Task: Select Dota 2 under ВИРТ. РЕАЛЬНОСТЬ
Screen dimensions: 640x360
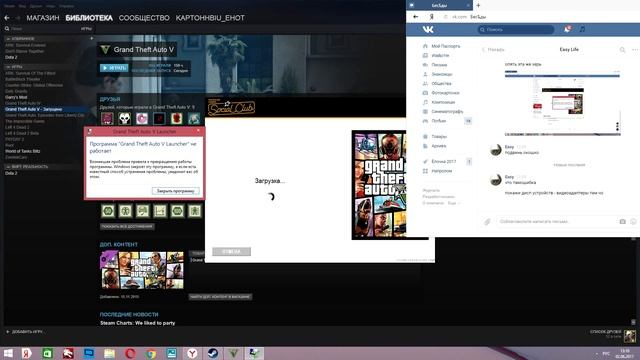Action: click(x=11, y=173)
